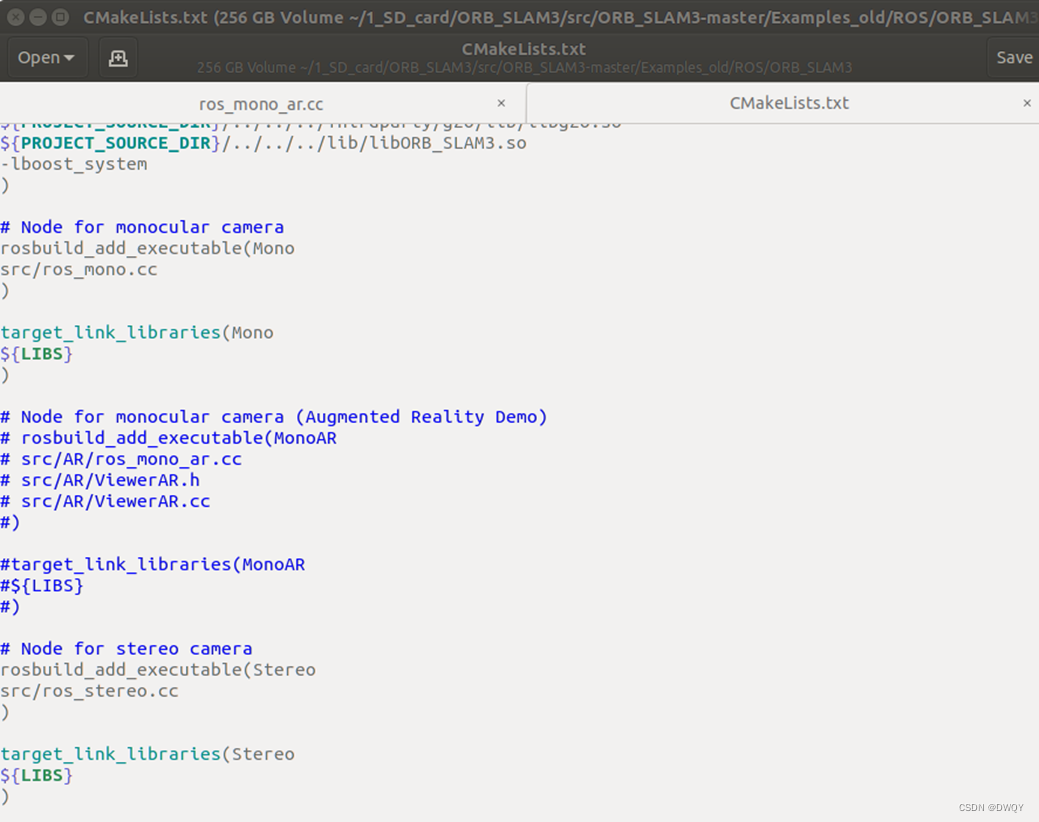Click 'target_link_libraries(Mono' line
This screenshot has width=1039, height=822.
click(137, 333)
